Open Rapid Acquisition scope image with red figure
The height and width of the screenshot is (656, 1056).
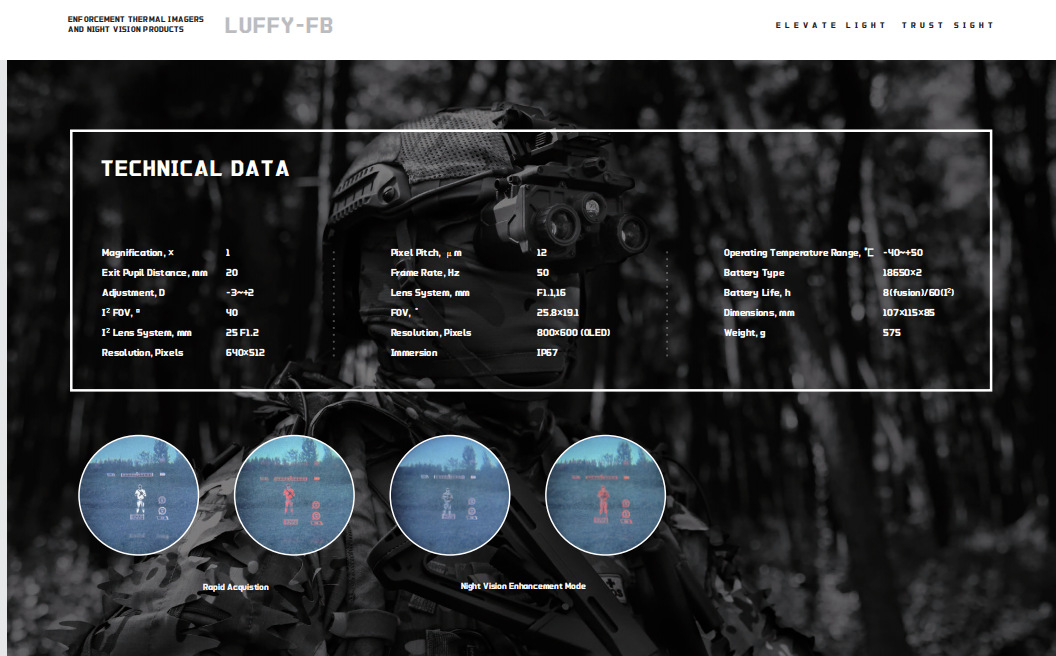point(294,495)
